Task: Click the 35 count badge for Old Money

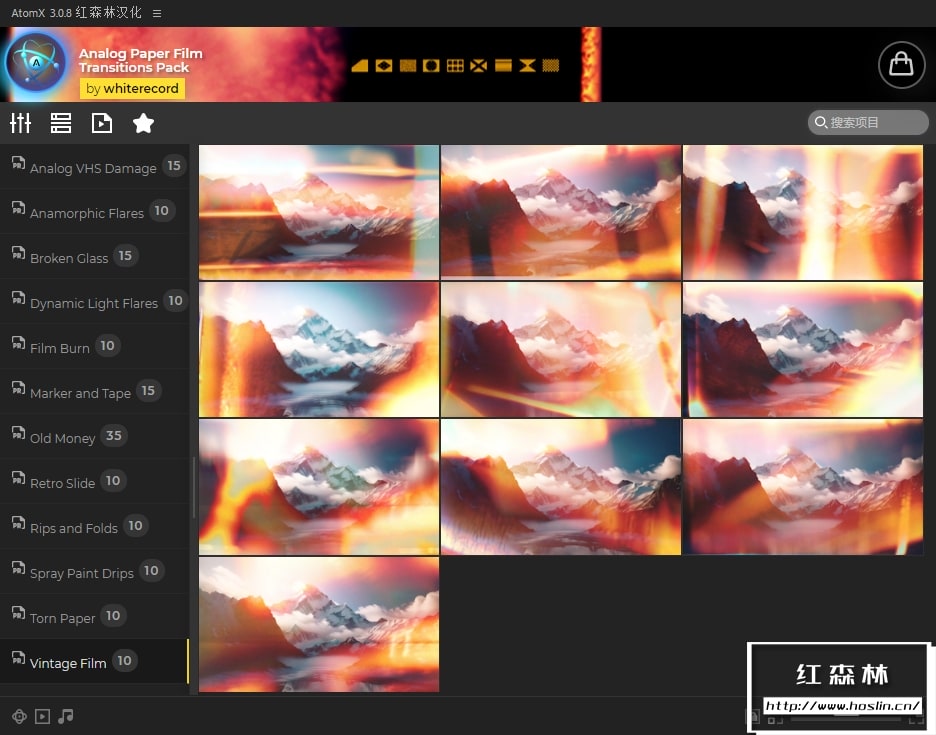Action: pos(113,436)
